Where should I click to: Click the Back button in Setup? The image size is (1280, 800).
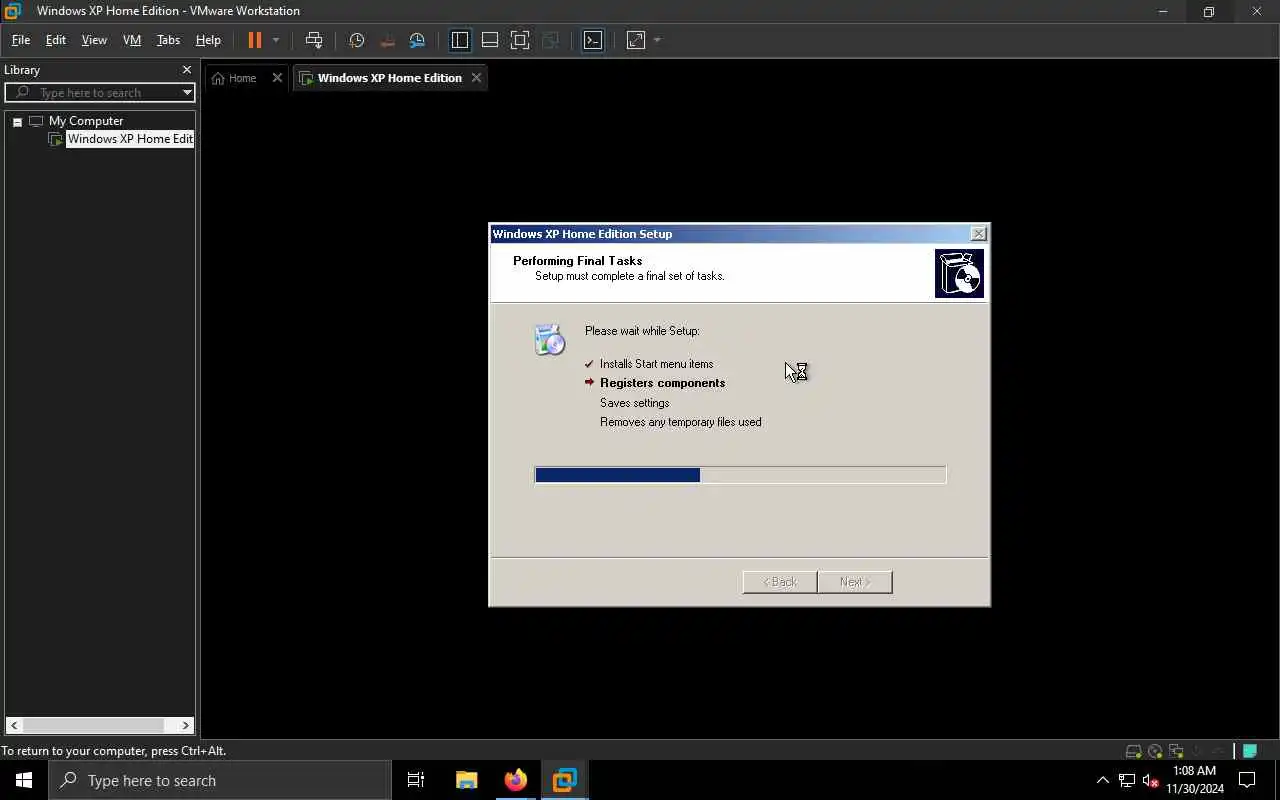point(780,582)
